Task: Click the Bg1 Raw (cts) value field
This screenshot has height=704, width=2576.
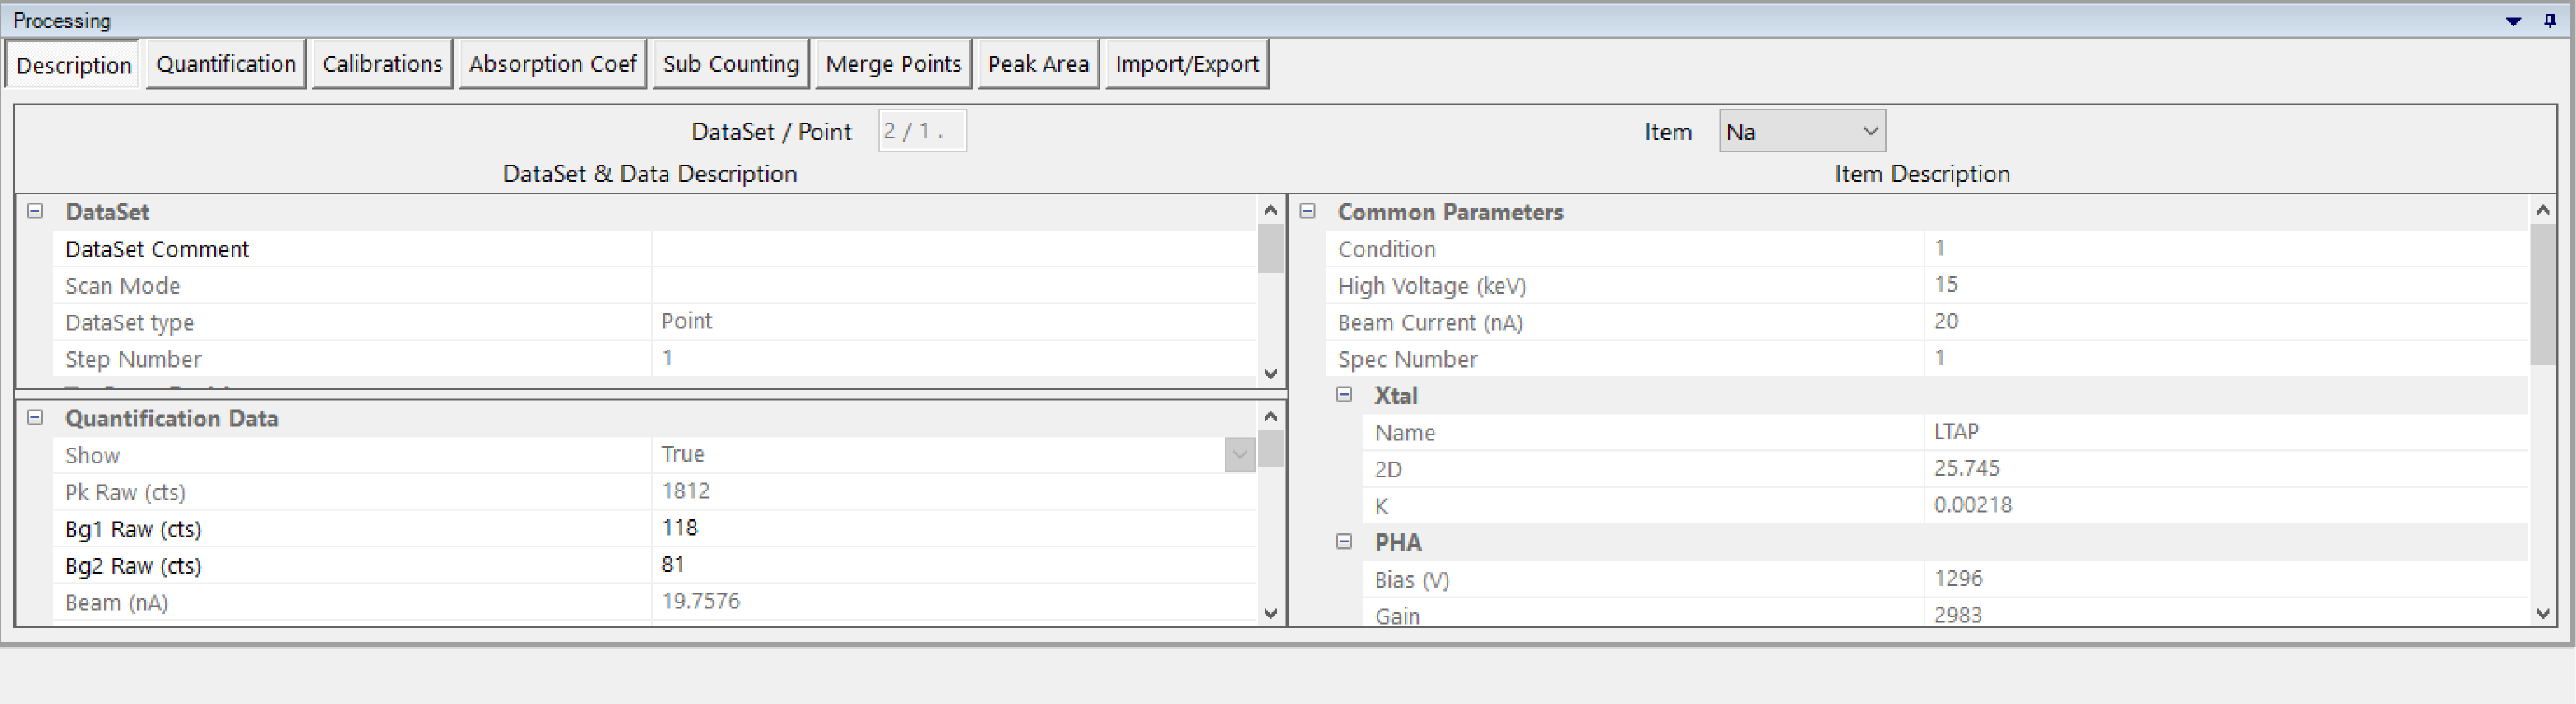Action: pyautogui.click(x=950, y=528)
